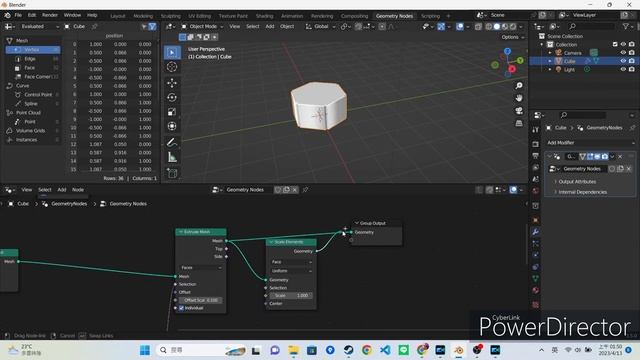Open Uniform dropdown in Scale Elements
Image resolution: width=640 pixels, height=360 pixels.
[x=291, y=271]
